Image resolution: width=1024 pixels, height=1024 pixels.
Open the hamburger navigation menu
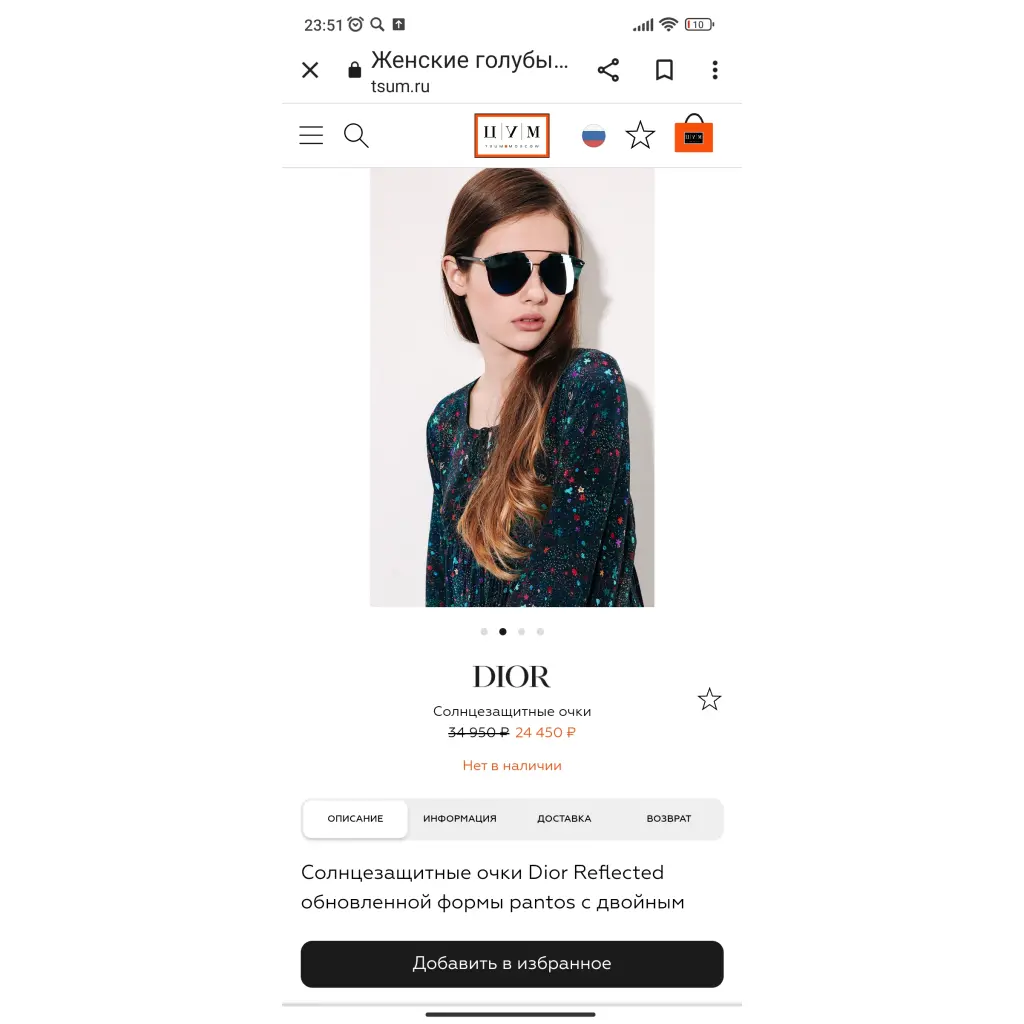coord(311,135)
